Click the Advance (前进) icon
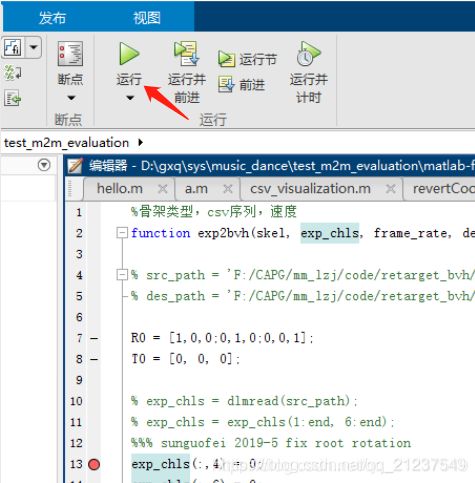This screenshot has width=475, height=483. tap(226, 84)
